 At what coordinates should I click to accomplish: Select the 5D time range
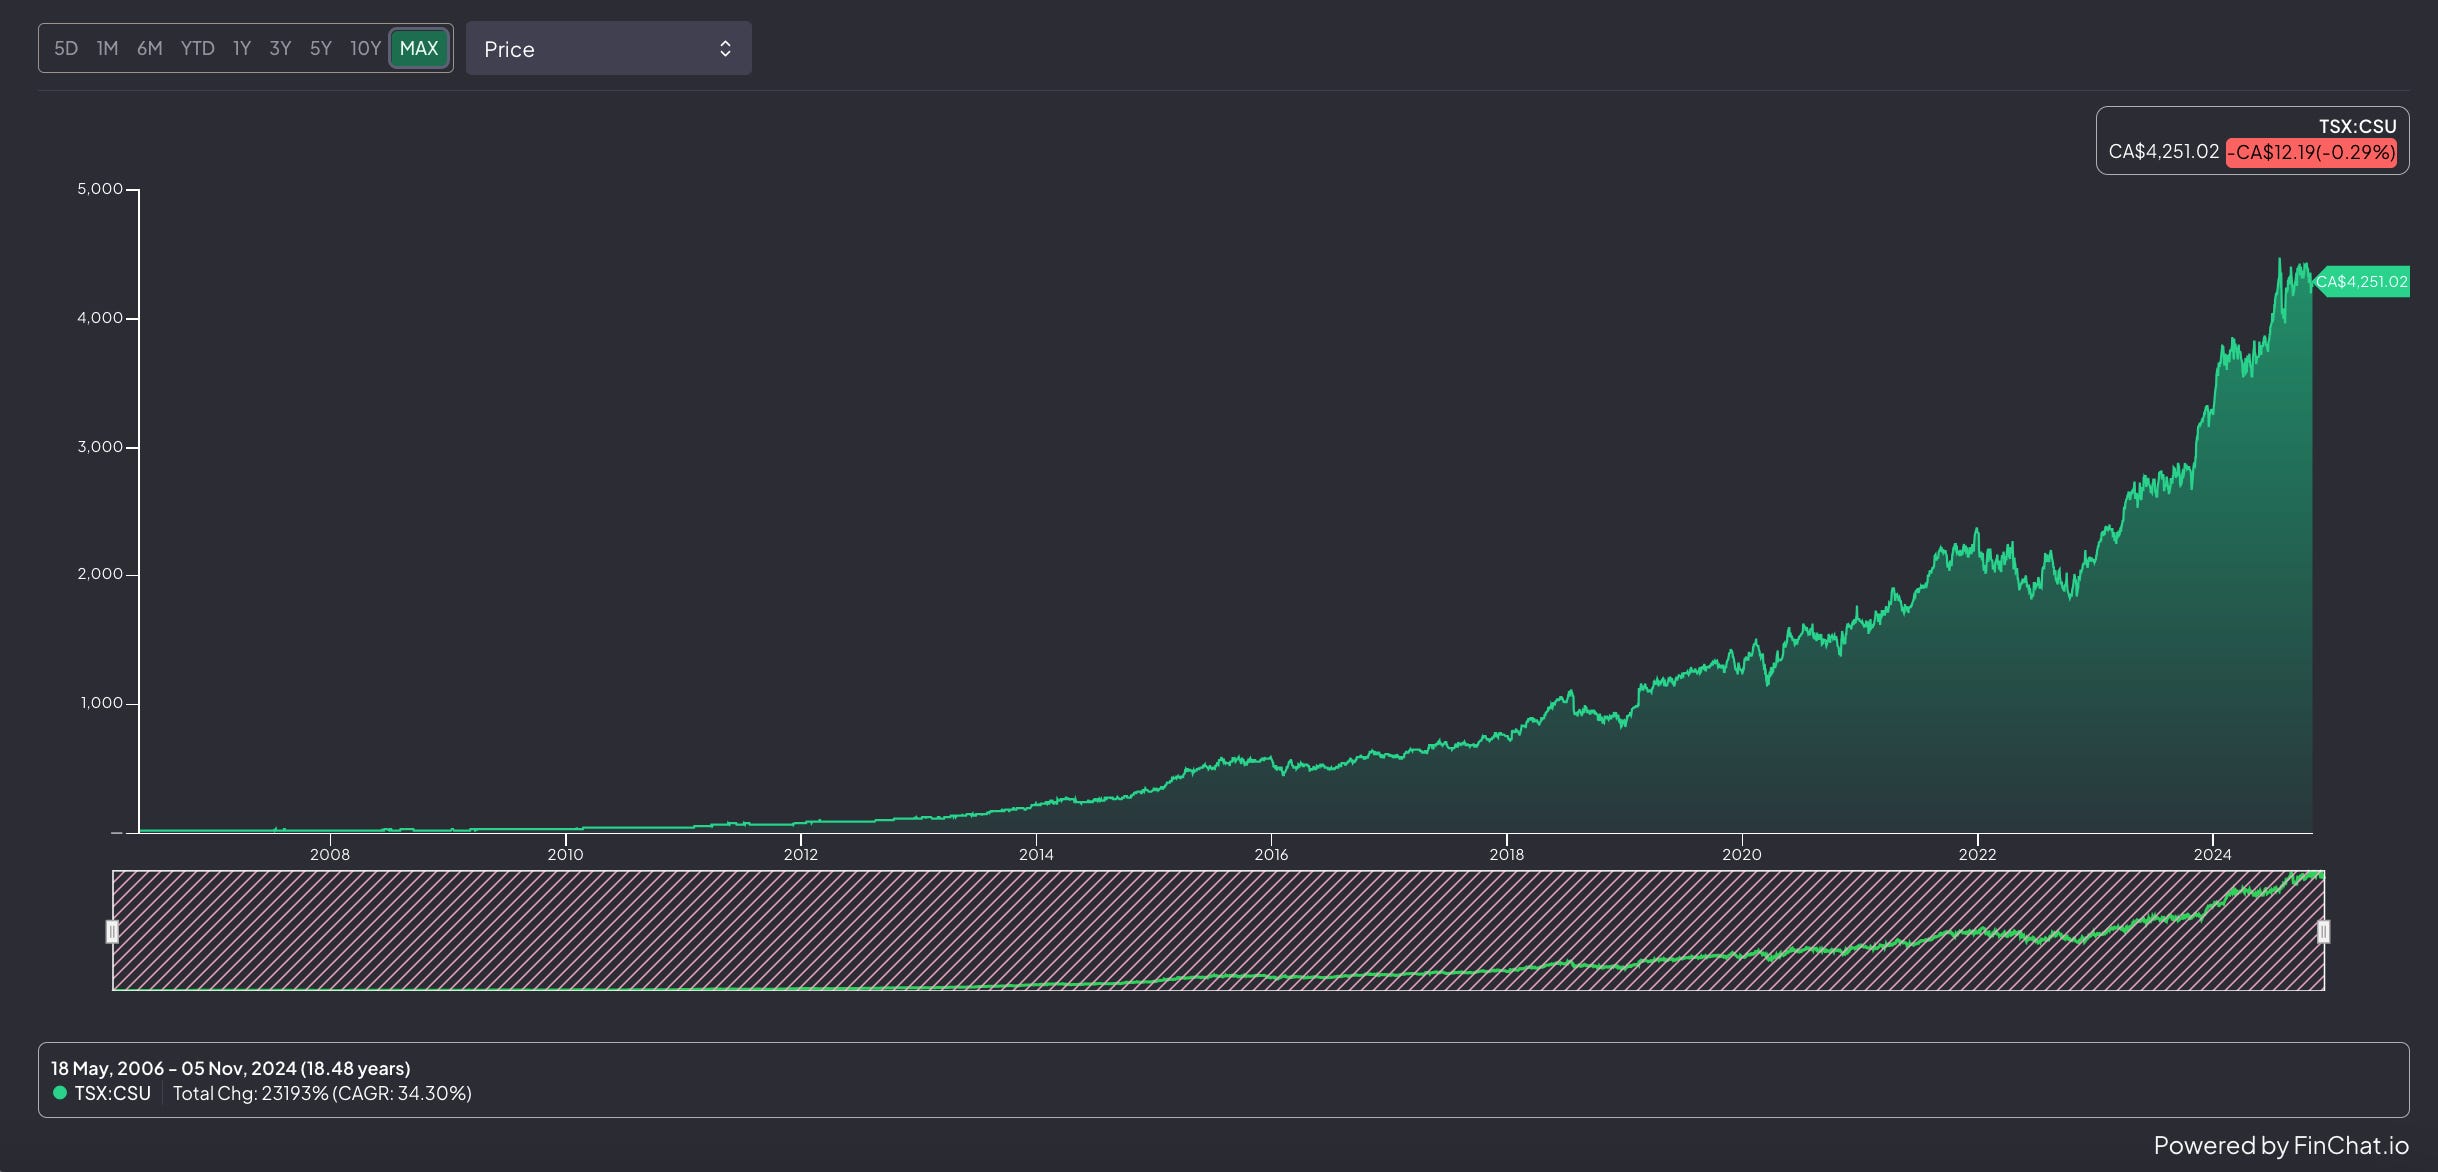(66, 47)
